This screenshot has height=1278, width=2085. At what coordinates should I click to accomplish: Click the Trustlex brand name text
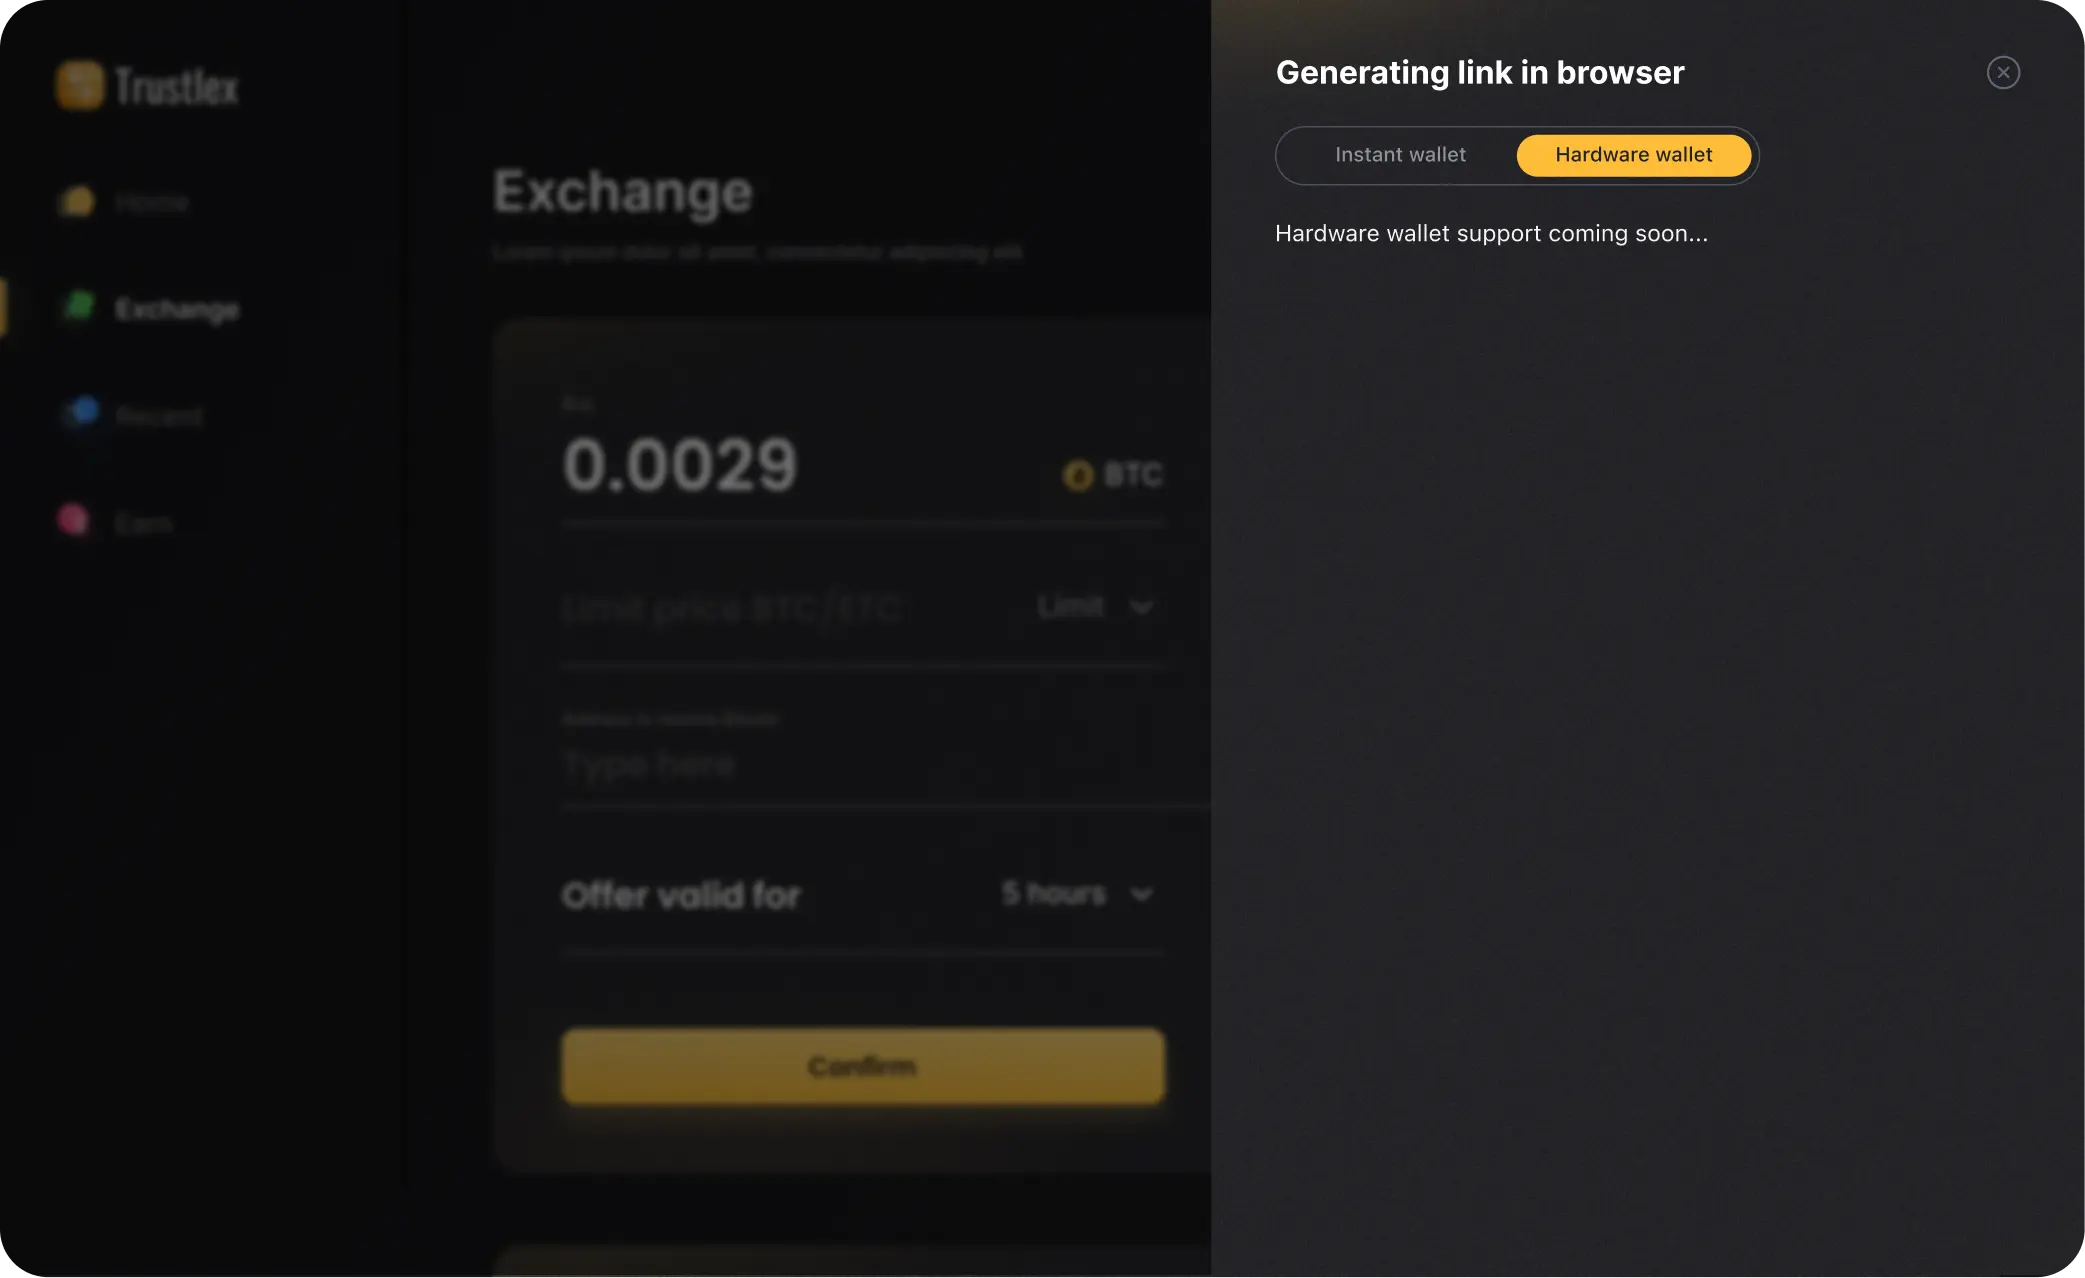[177, 87]
